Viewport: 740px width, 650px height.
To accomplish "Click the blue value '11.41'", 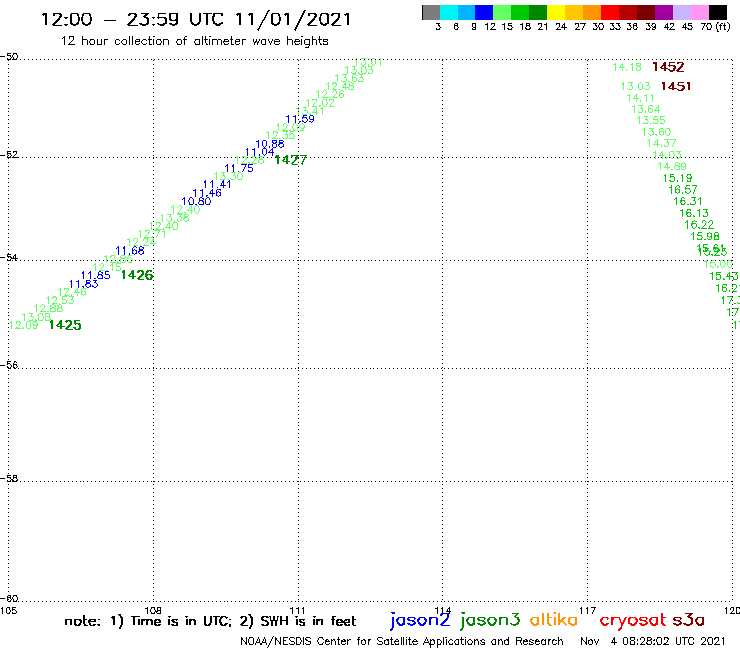I will [x=217, y=185].
